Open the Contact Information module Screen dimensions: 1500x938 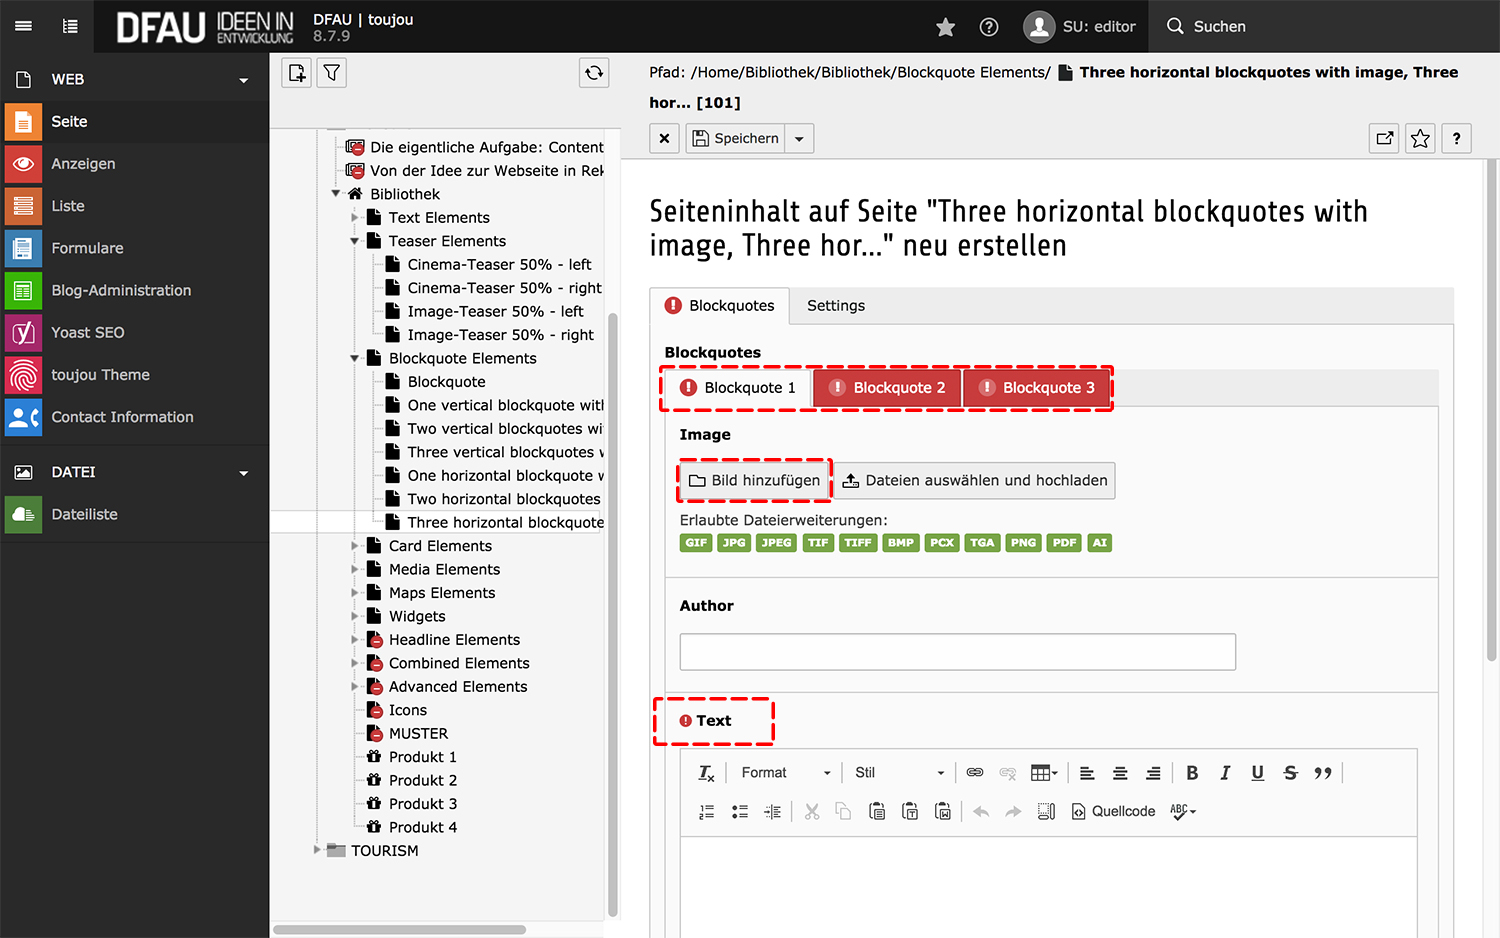(x=135, y=417)
